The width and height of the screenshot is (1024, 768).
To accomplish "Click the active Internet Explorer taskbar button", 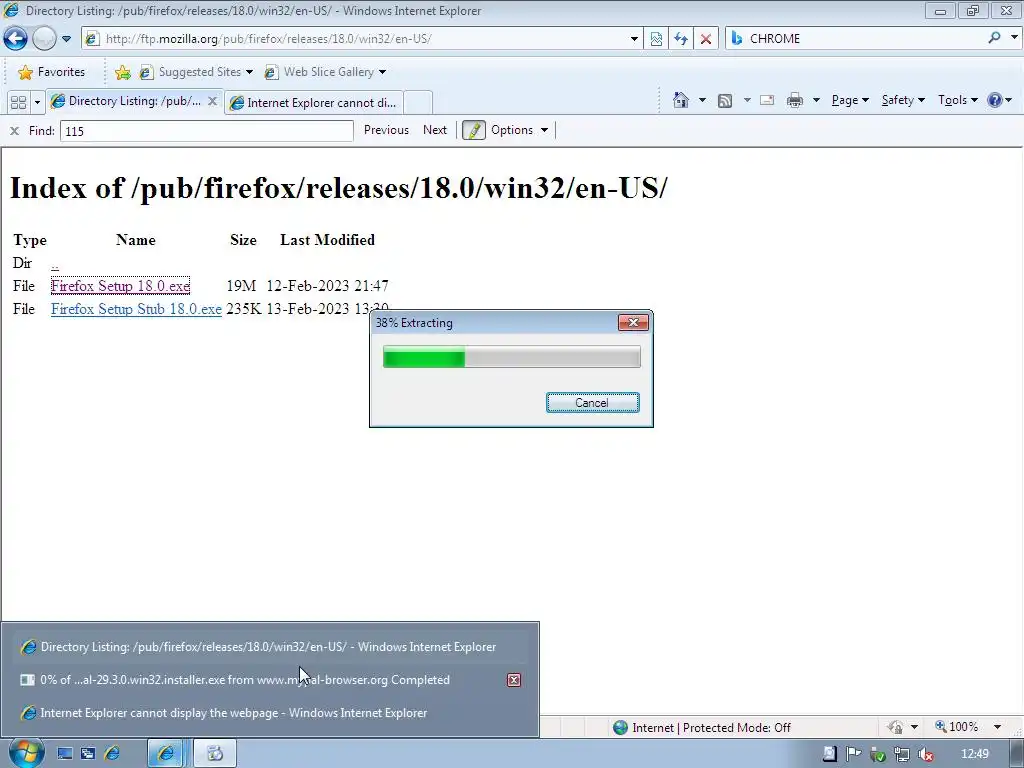I will (166, 754).
